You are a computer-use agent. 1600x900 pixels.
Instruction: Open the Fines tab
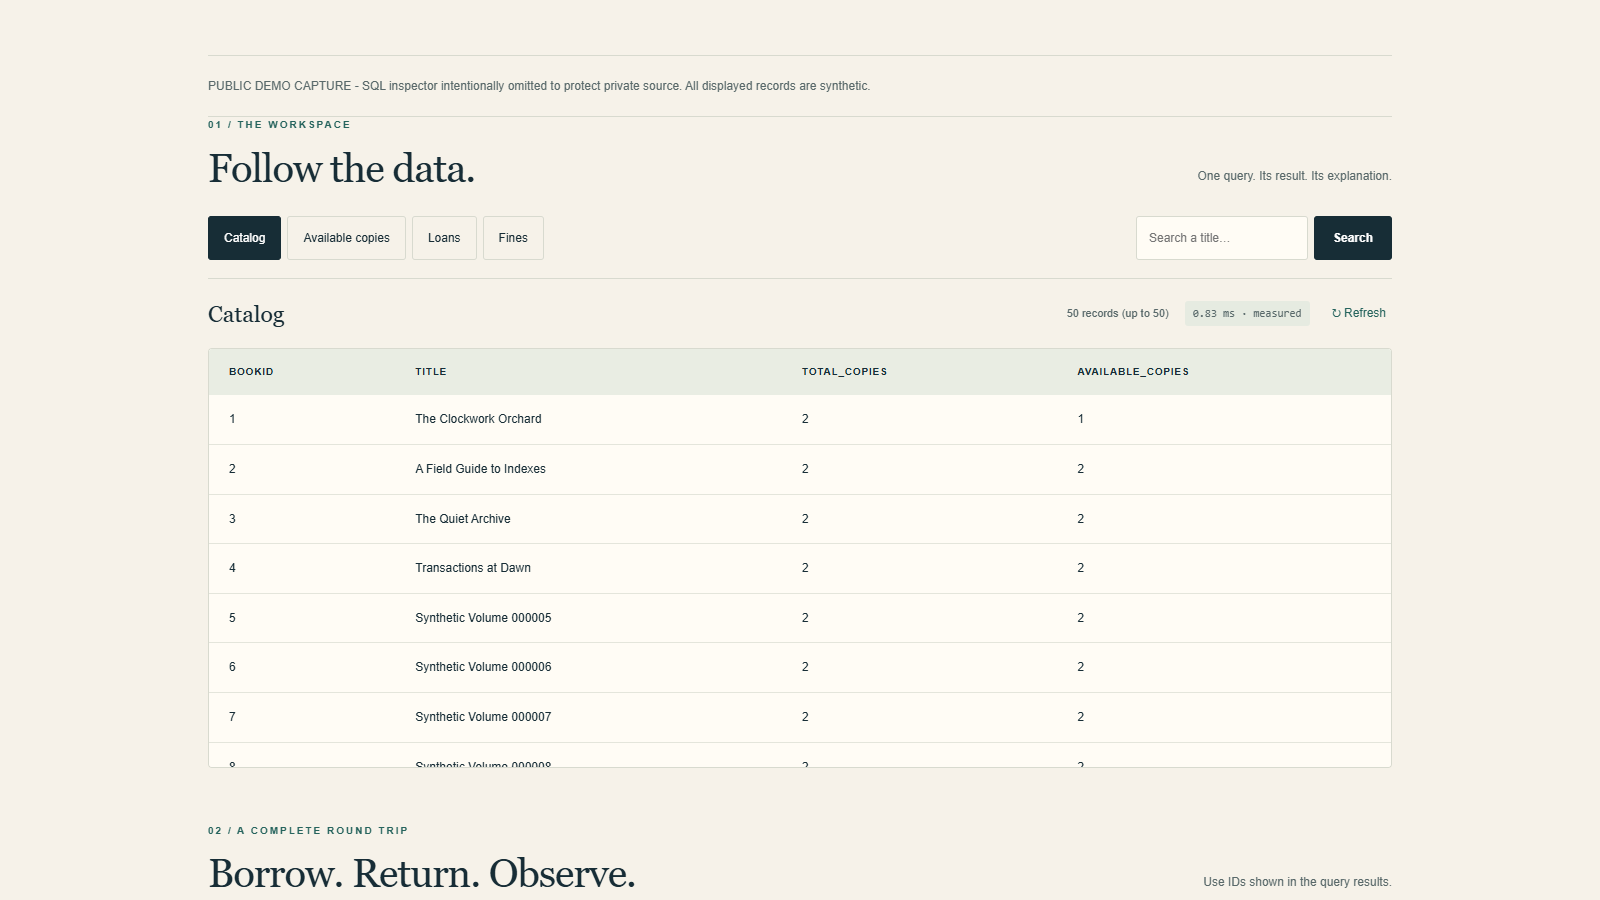pyautogui.click(x=513, y=238)
